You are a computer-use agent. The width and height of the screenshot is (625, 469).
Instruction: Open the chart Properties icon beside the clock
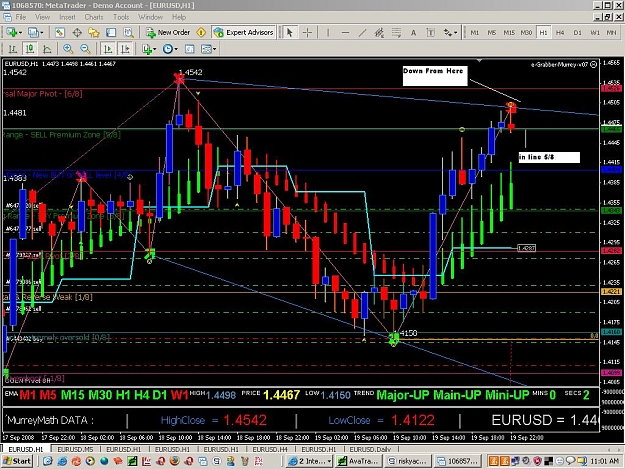click(x=189, y=49)
